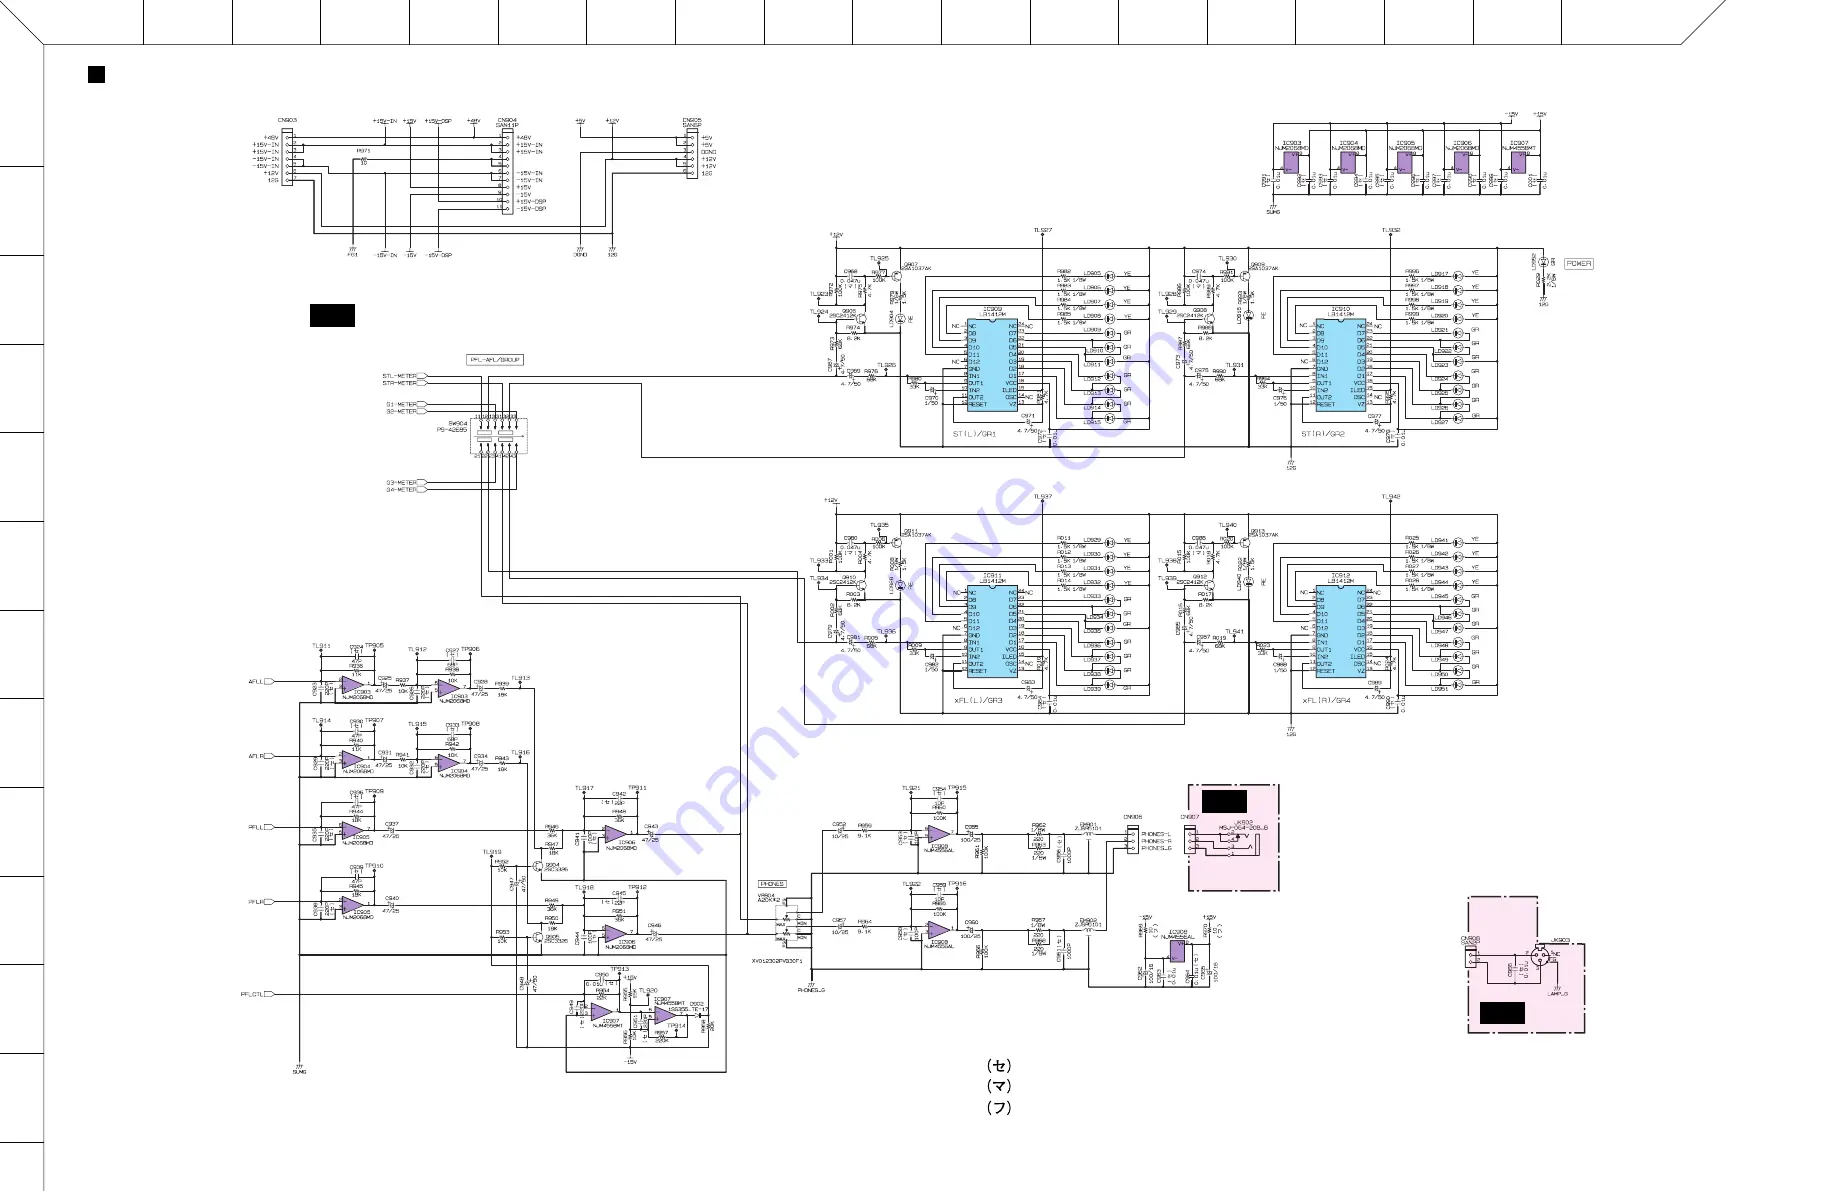Image resolution: width=1829 pixels, height=1191 pixels.
Task: Click the (セ) legend marker
Action: coord(998,1066)
